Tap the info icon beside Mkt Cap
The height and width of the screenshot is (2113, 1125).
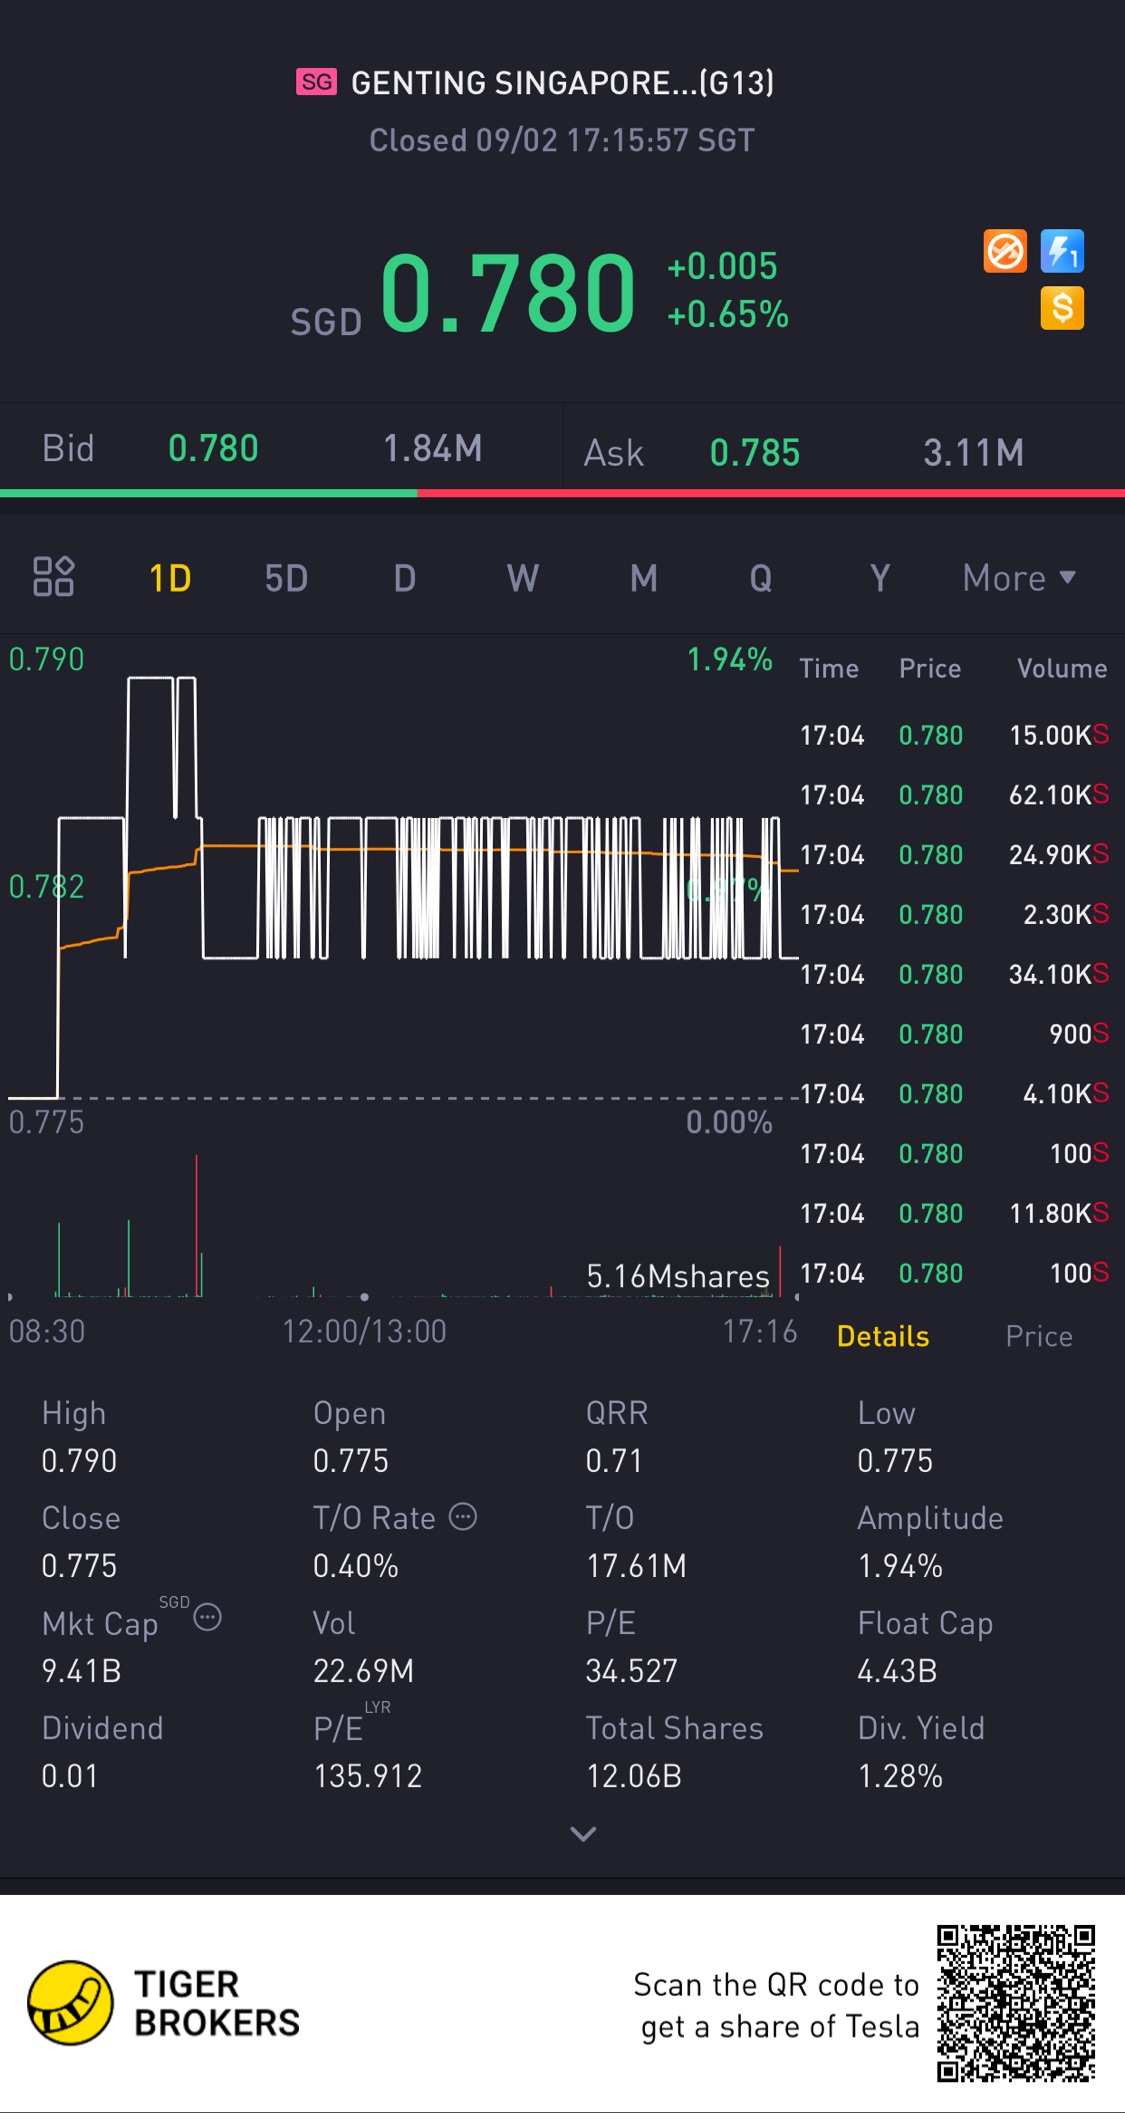207,1617
